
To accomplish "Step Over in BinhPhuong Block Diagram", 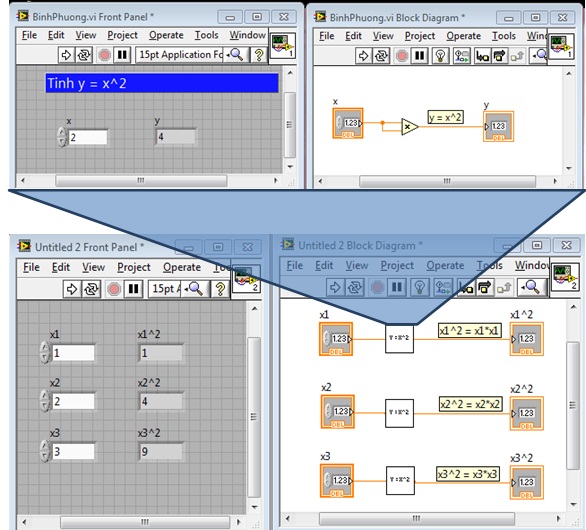I will coord(499,56).
